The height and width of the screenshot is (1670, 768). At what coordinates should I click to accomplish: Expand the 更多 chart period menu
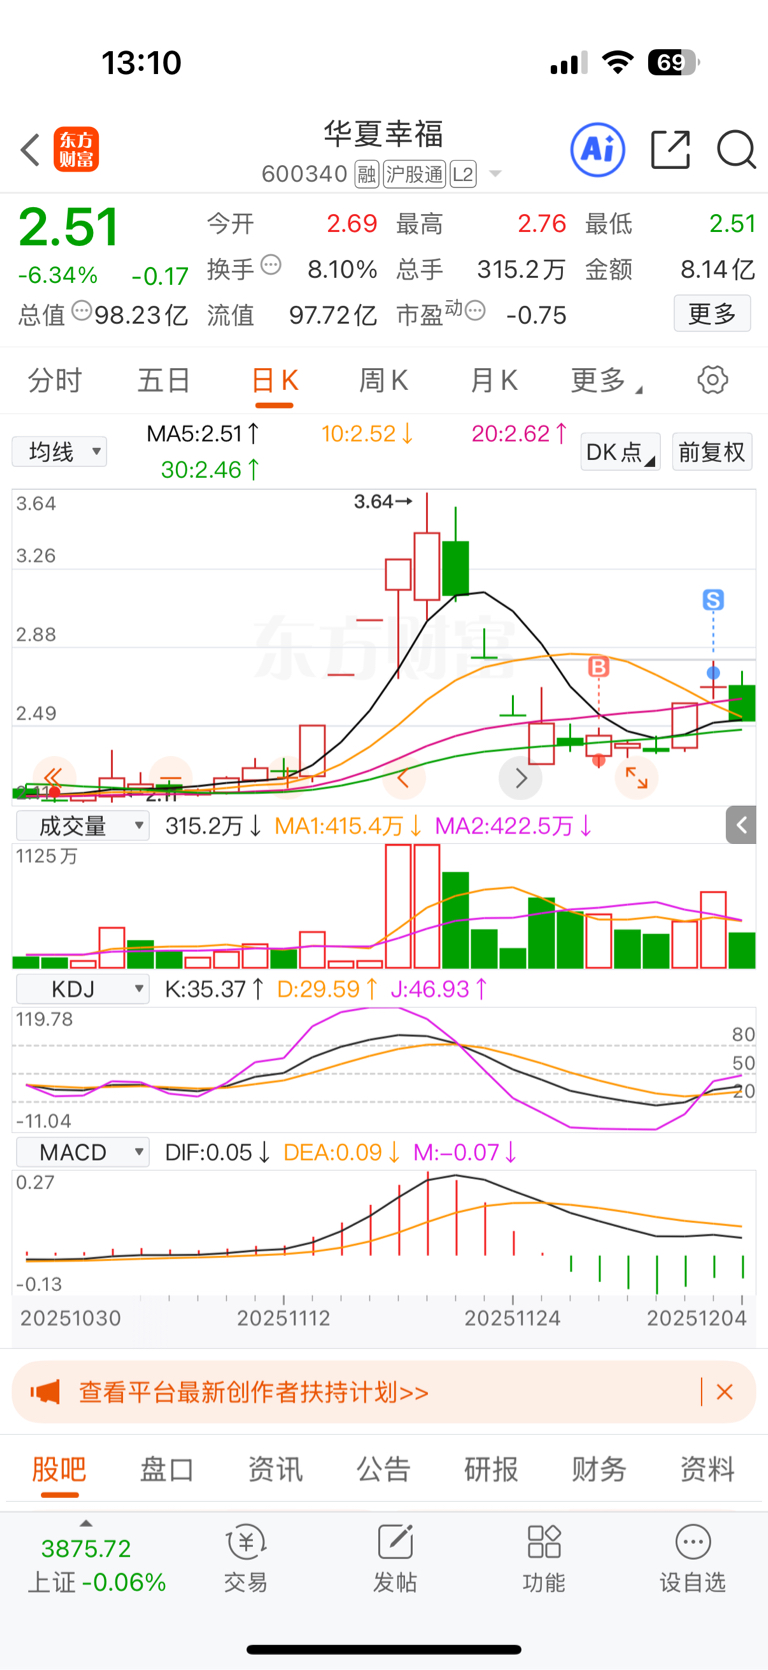click(x=606, y=381)
